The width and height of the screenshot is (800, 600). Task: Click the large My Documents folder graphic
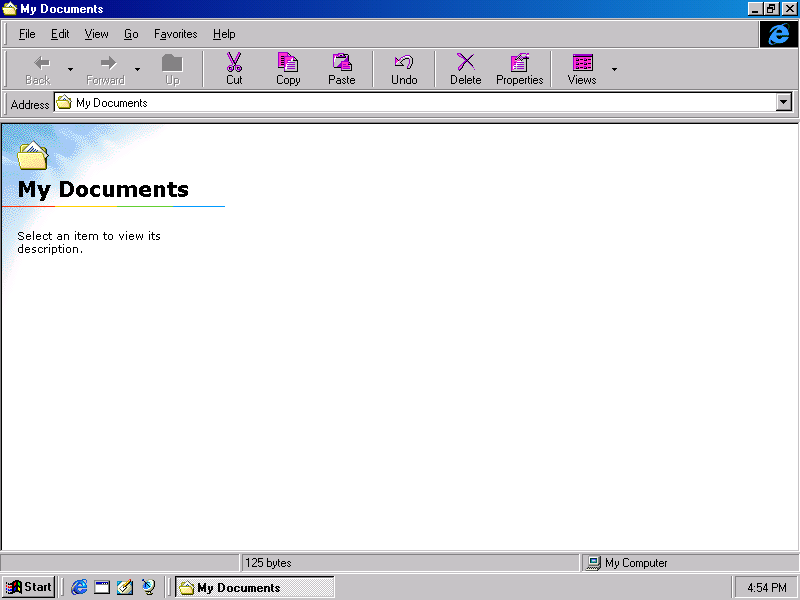(x=33, y=156)
